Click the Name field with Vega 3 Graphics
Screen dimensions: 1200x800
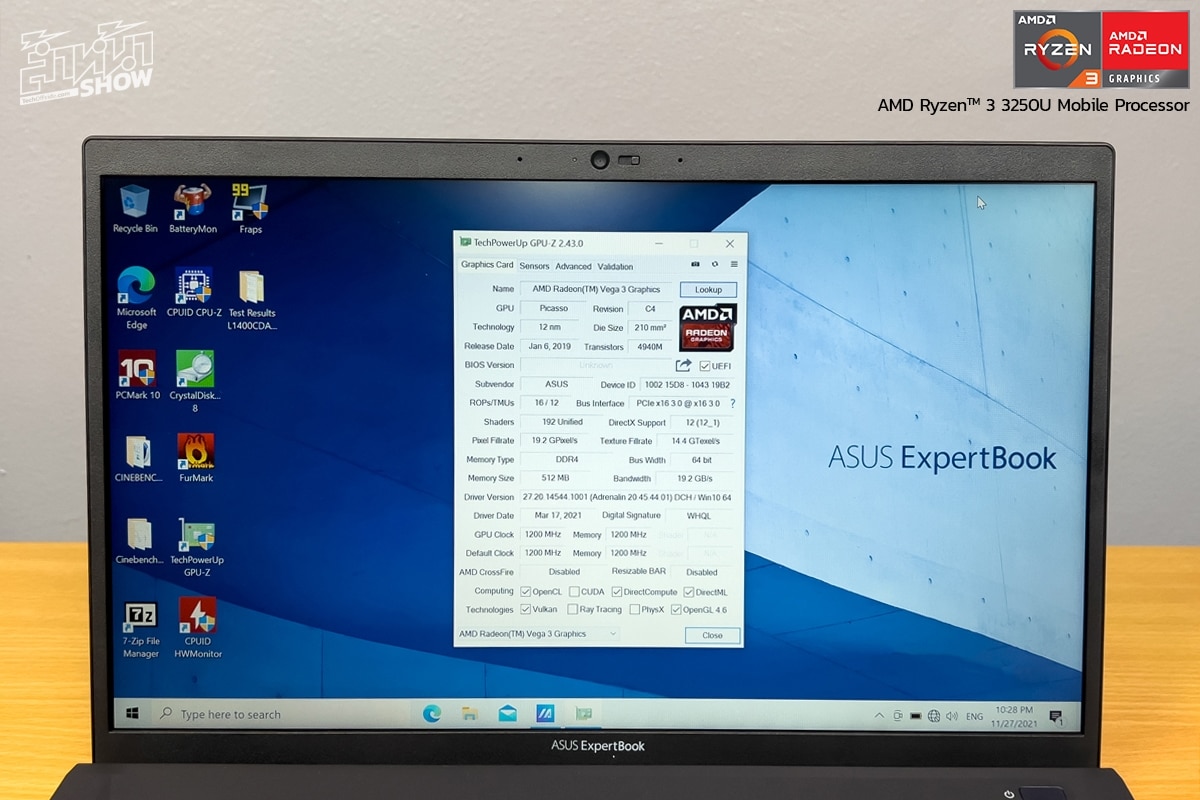click(596, 290)
